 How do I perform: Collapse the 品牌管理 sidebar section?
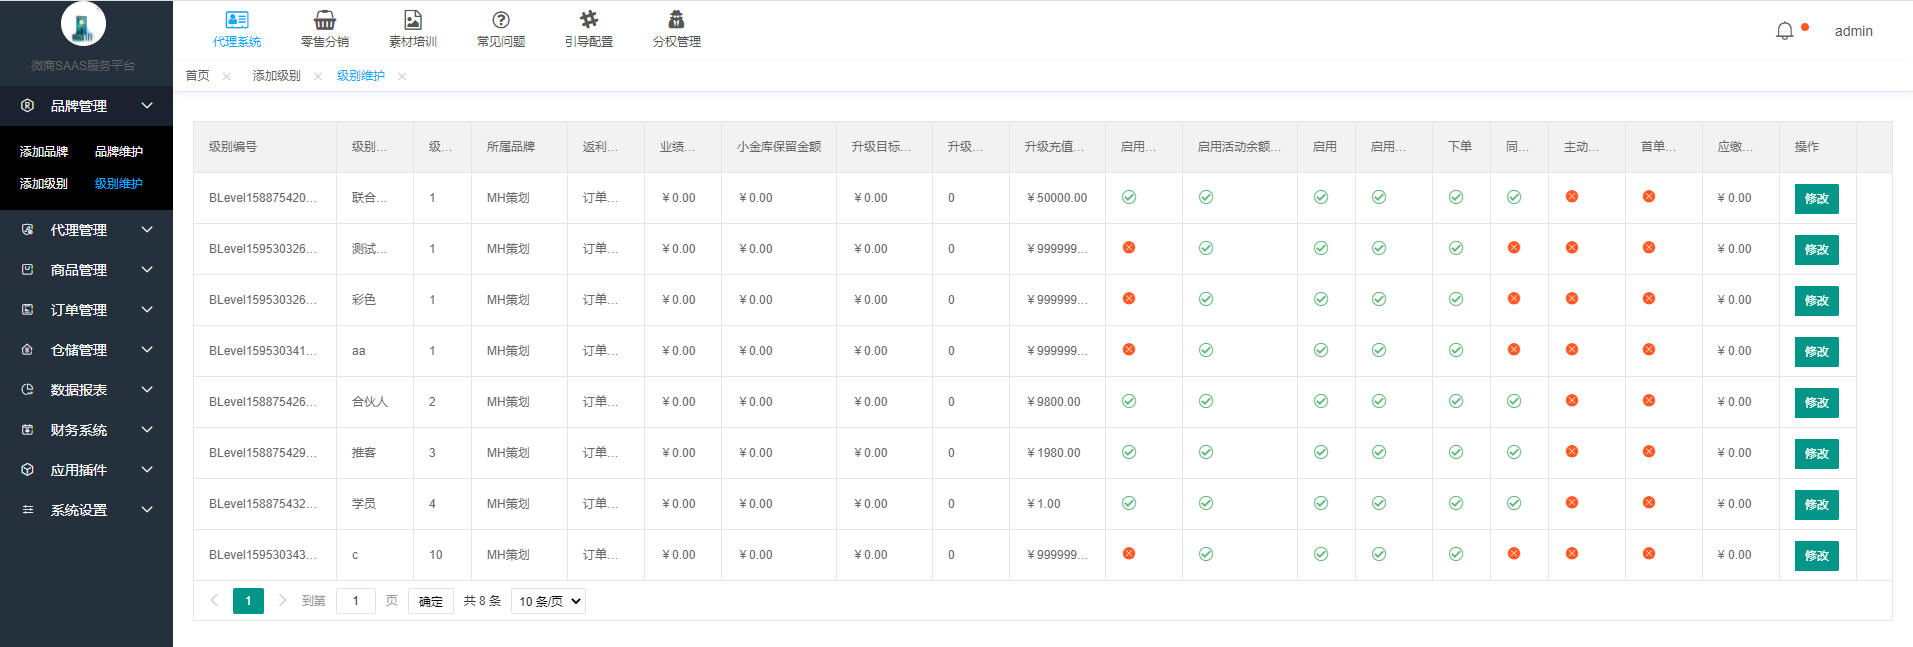(x=86, y=106)
